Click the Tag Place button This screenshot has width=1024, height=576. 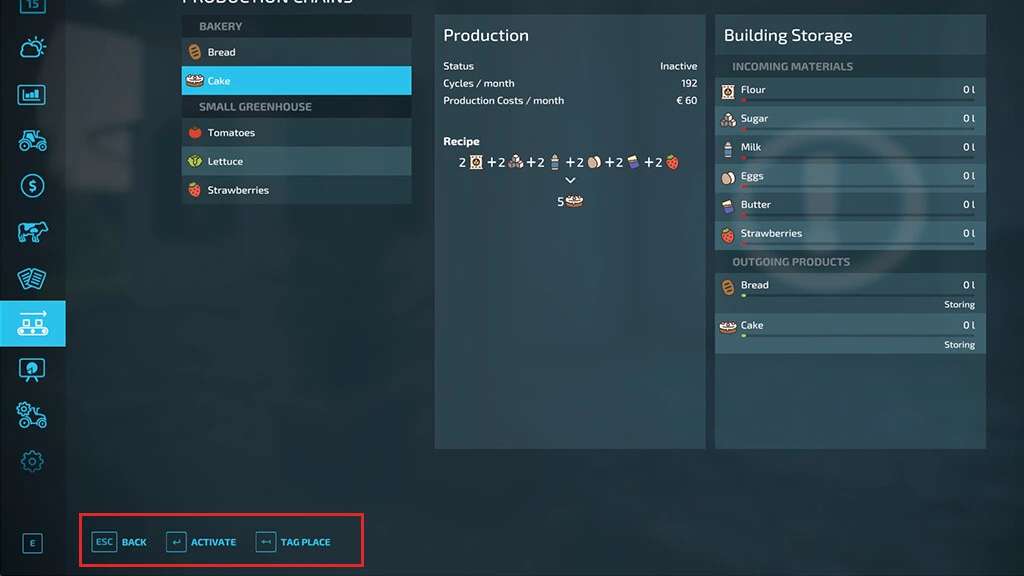[293, 542]
